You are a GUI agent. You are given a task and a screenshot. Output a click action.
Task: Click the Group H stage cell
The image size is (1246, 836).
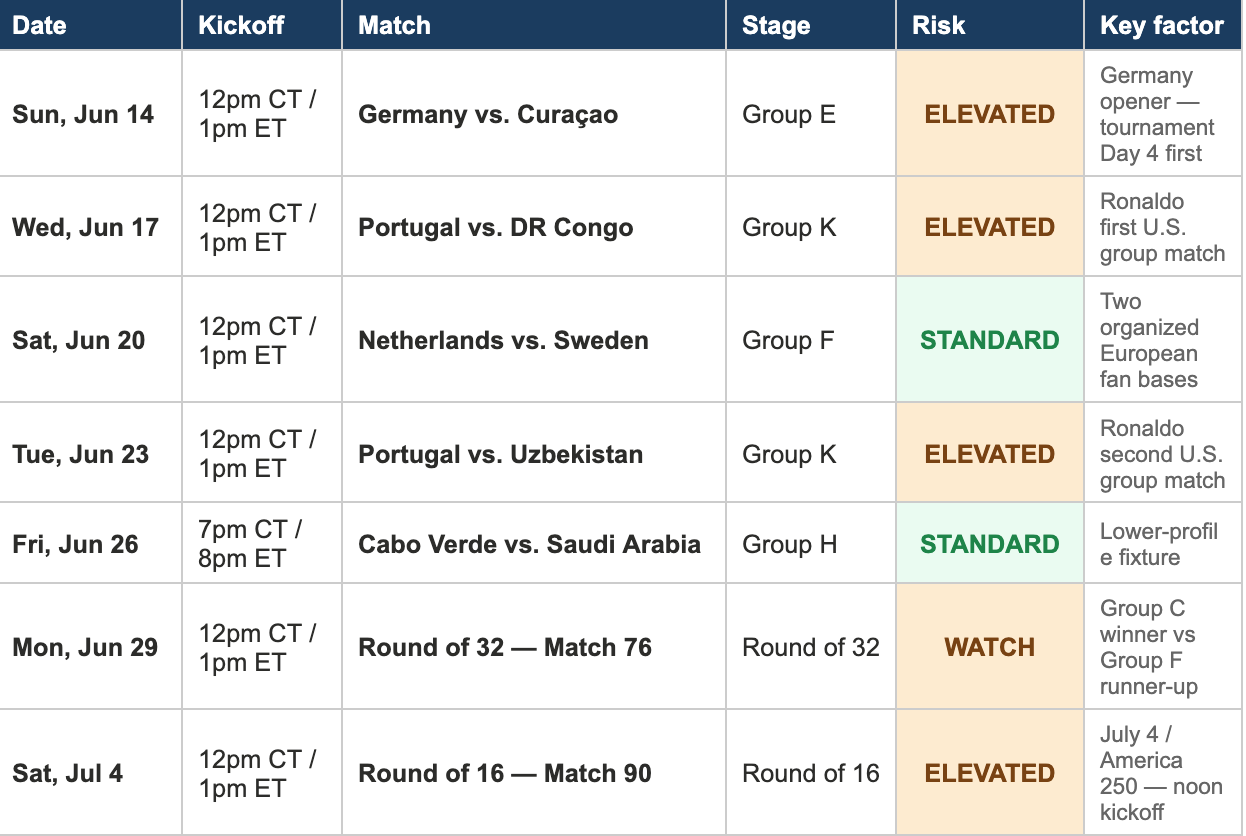pyautogui.click(x=811, y=544)
